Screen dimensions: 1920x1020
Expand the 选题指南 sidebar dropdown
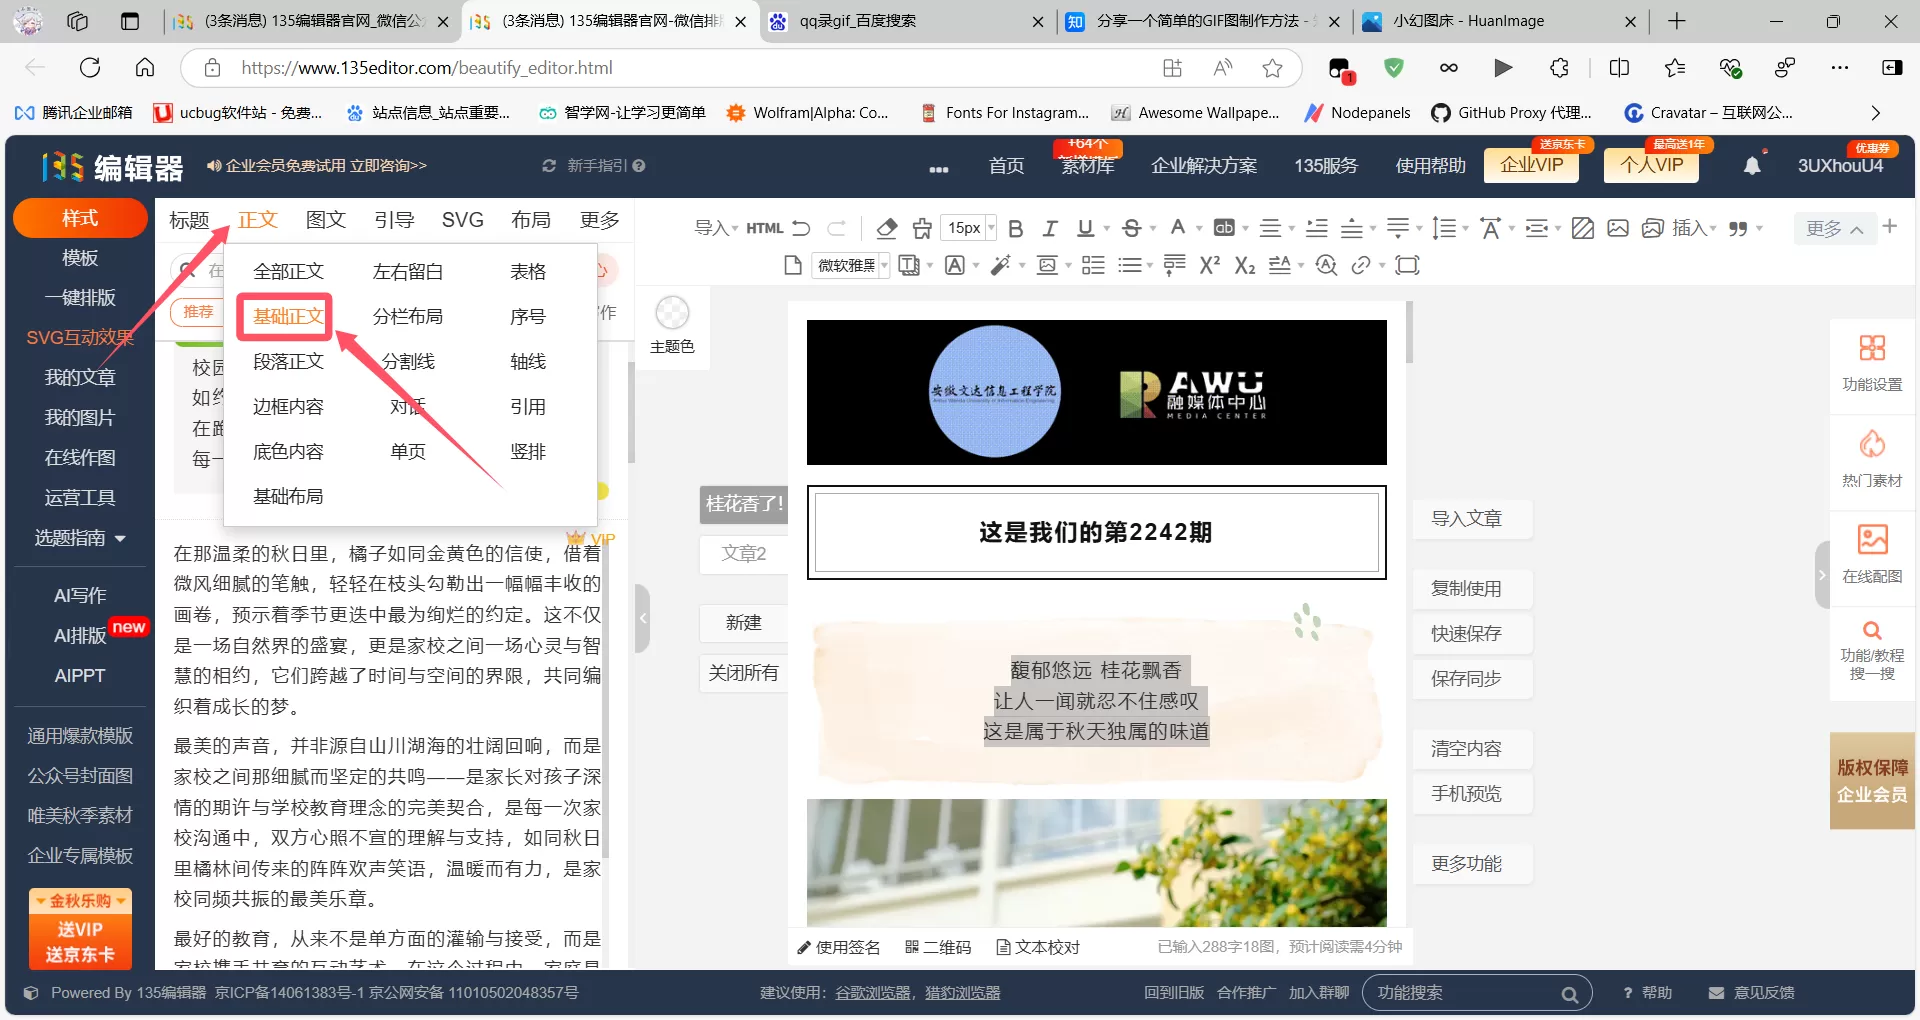[x=80, y=538]
